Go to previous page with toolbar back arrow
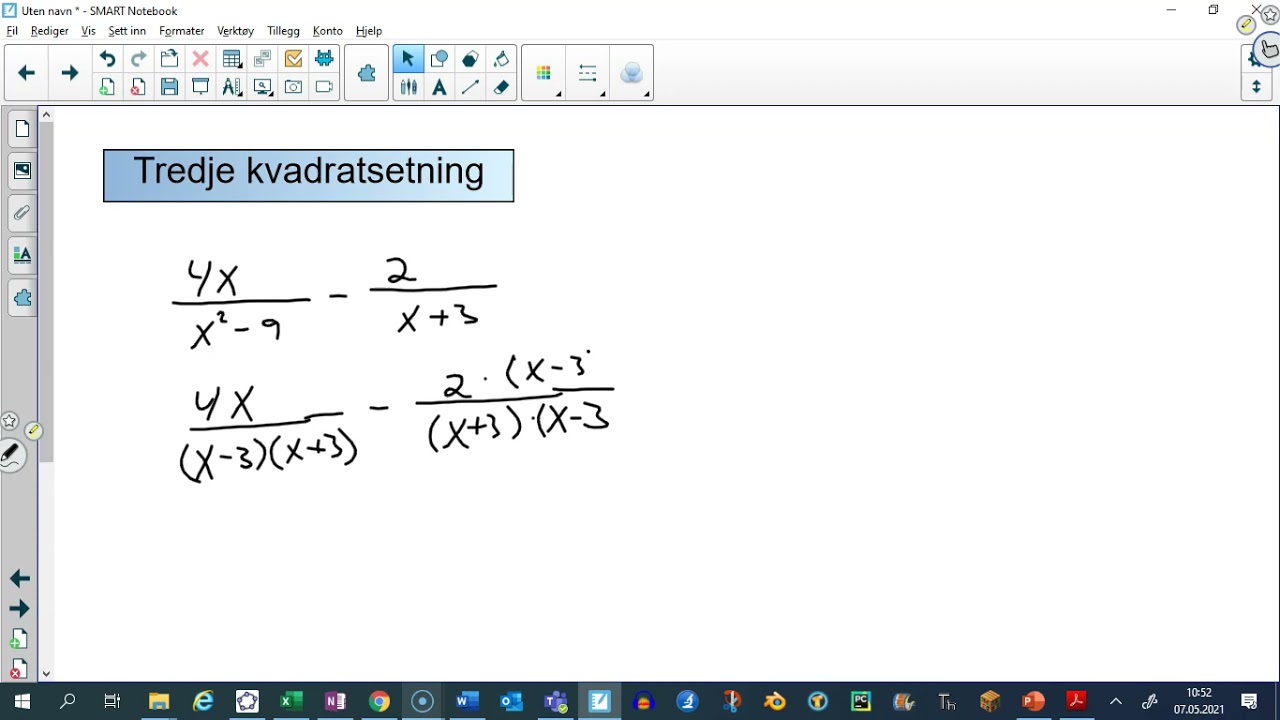Viewport: 1280px width, 720px height. 27,73
